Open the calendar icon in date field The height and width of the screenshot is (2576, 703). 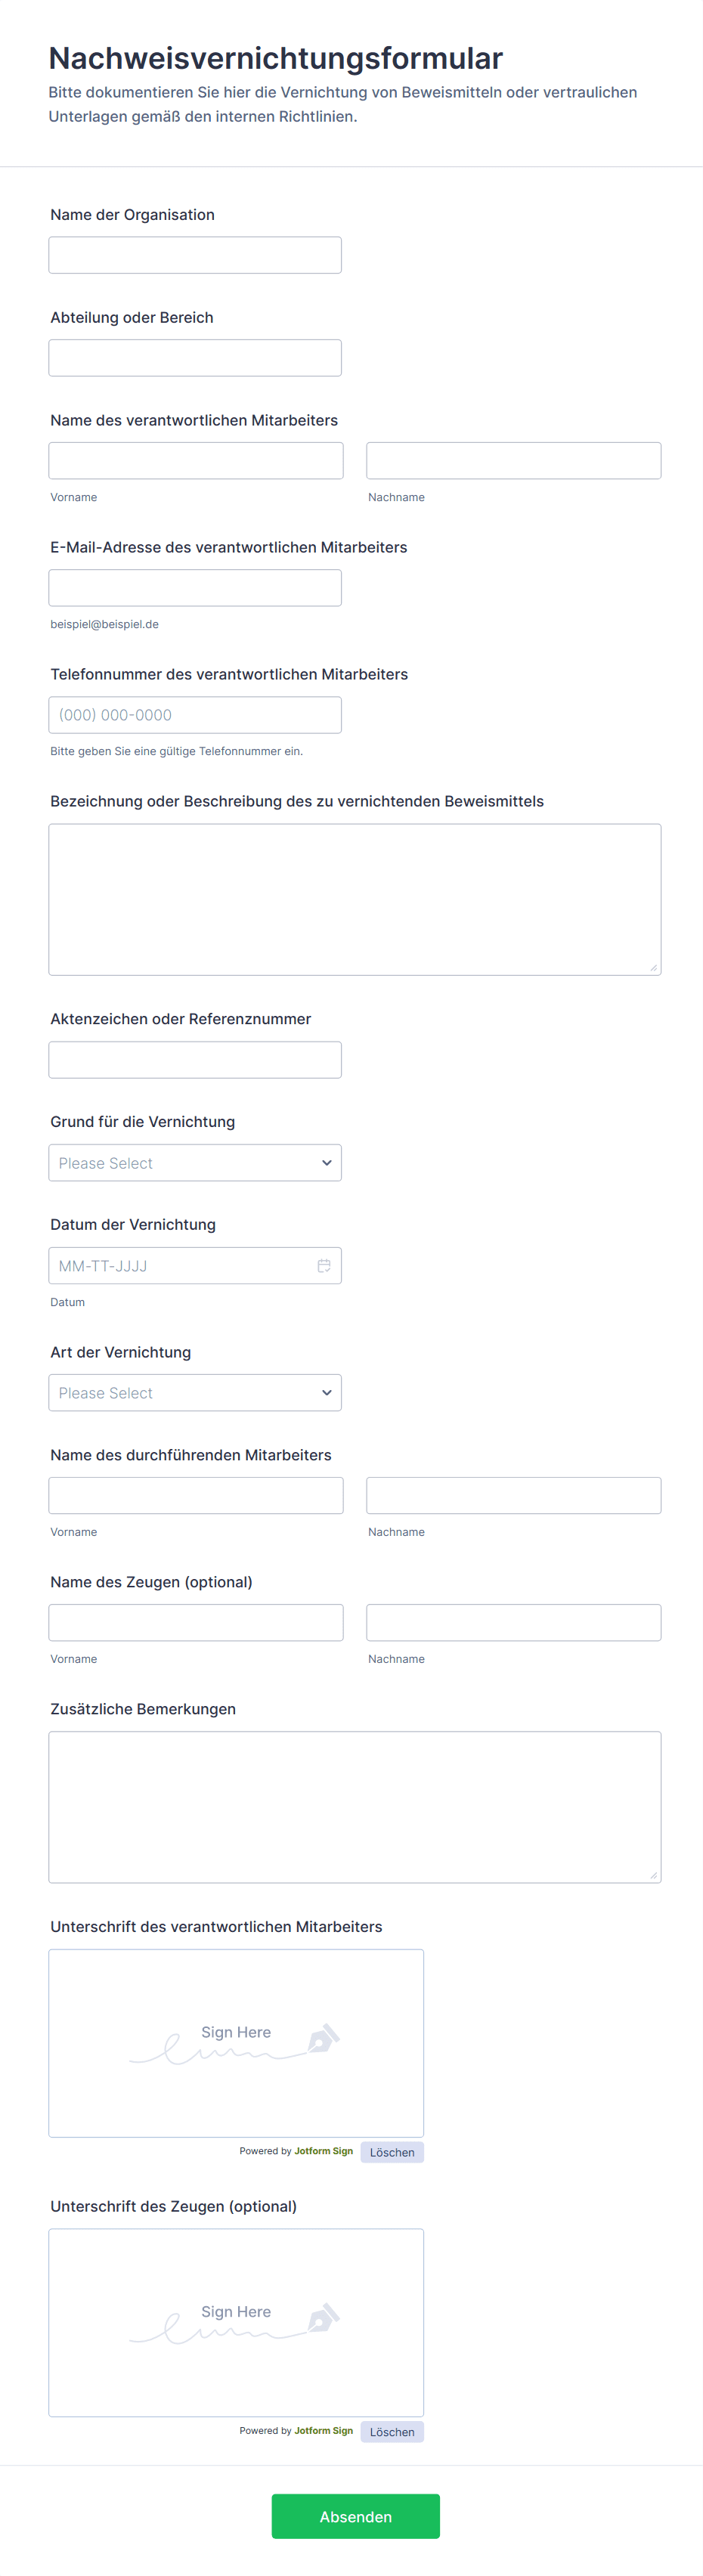tap(324, 1266)
